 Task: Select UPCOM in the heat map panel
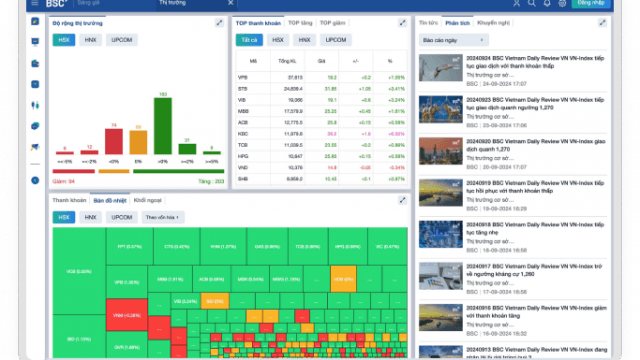coord(122,217)
